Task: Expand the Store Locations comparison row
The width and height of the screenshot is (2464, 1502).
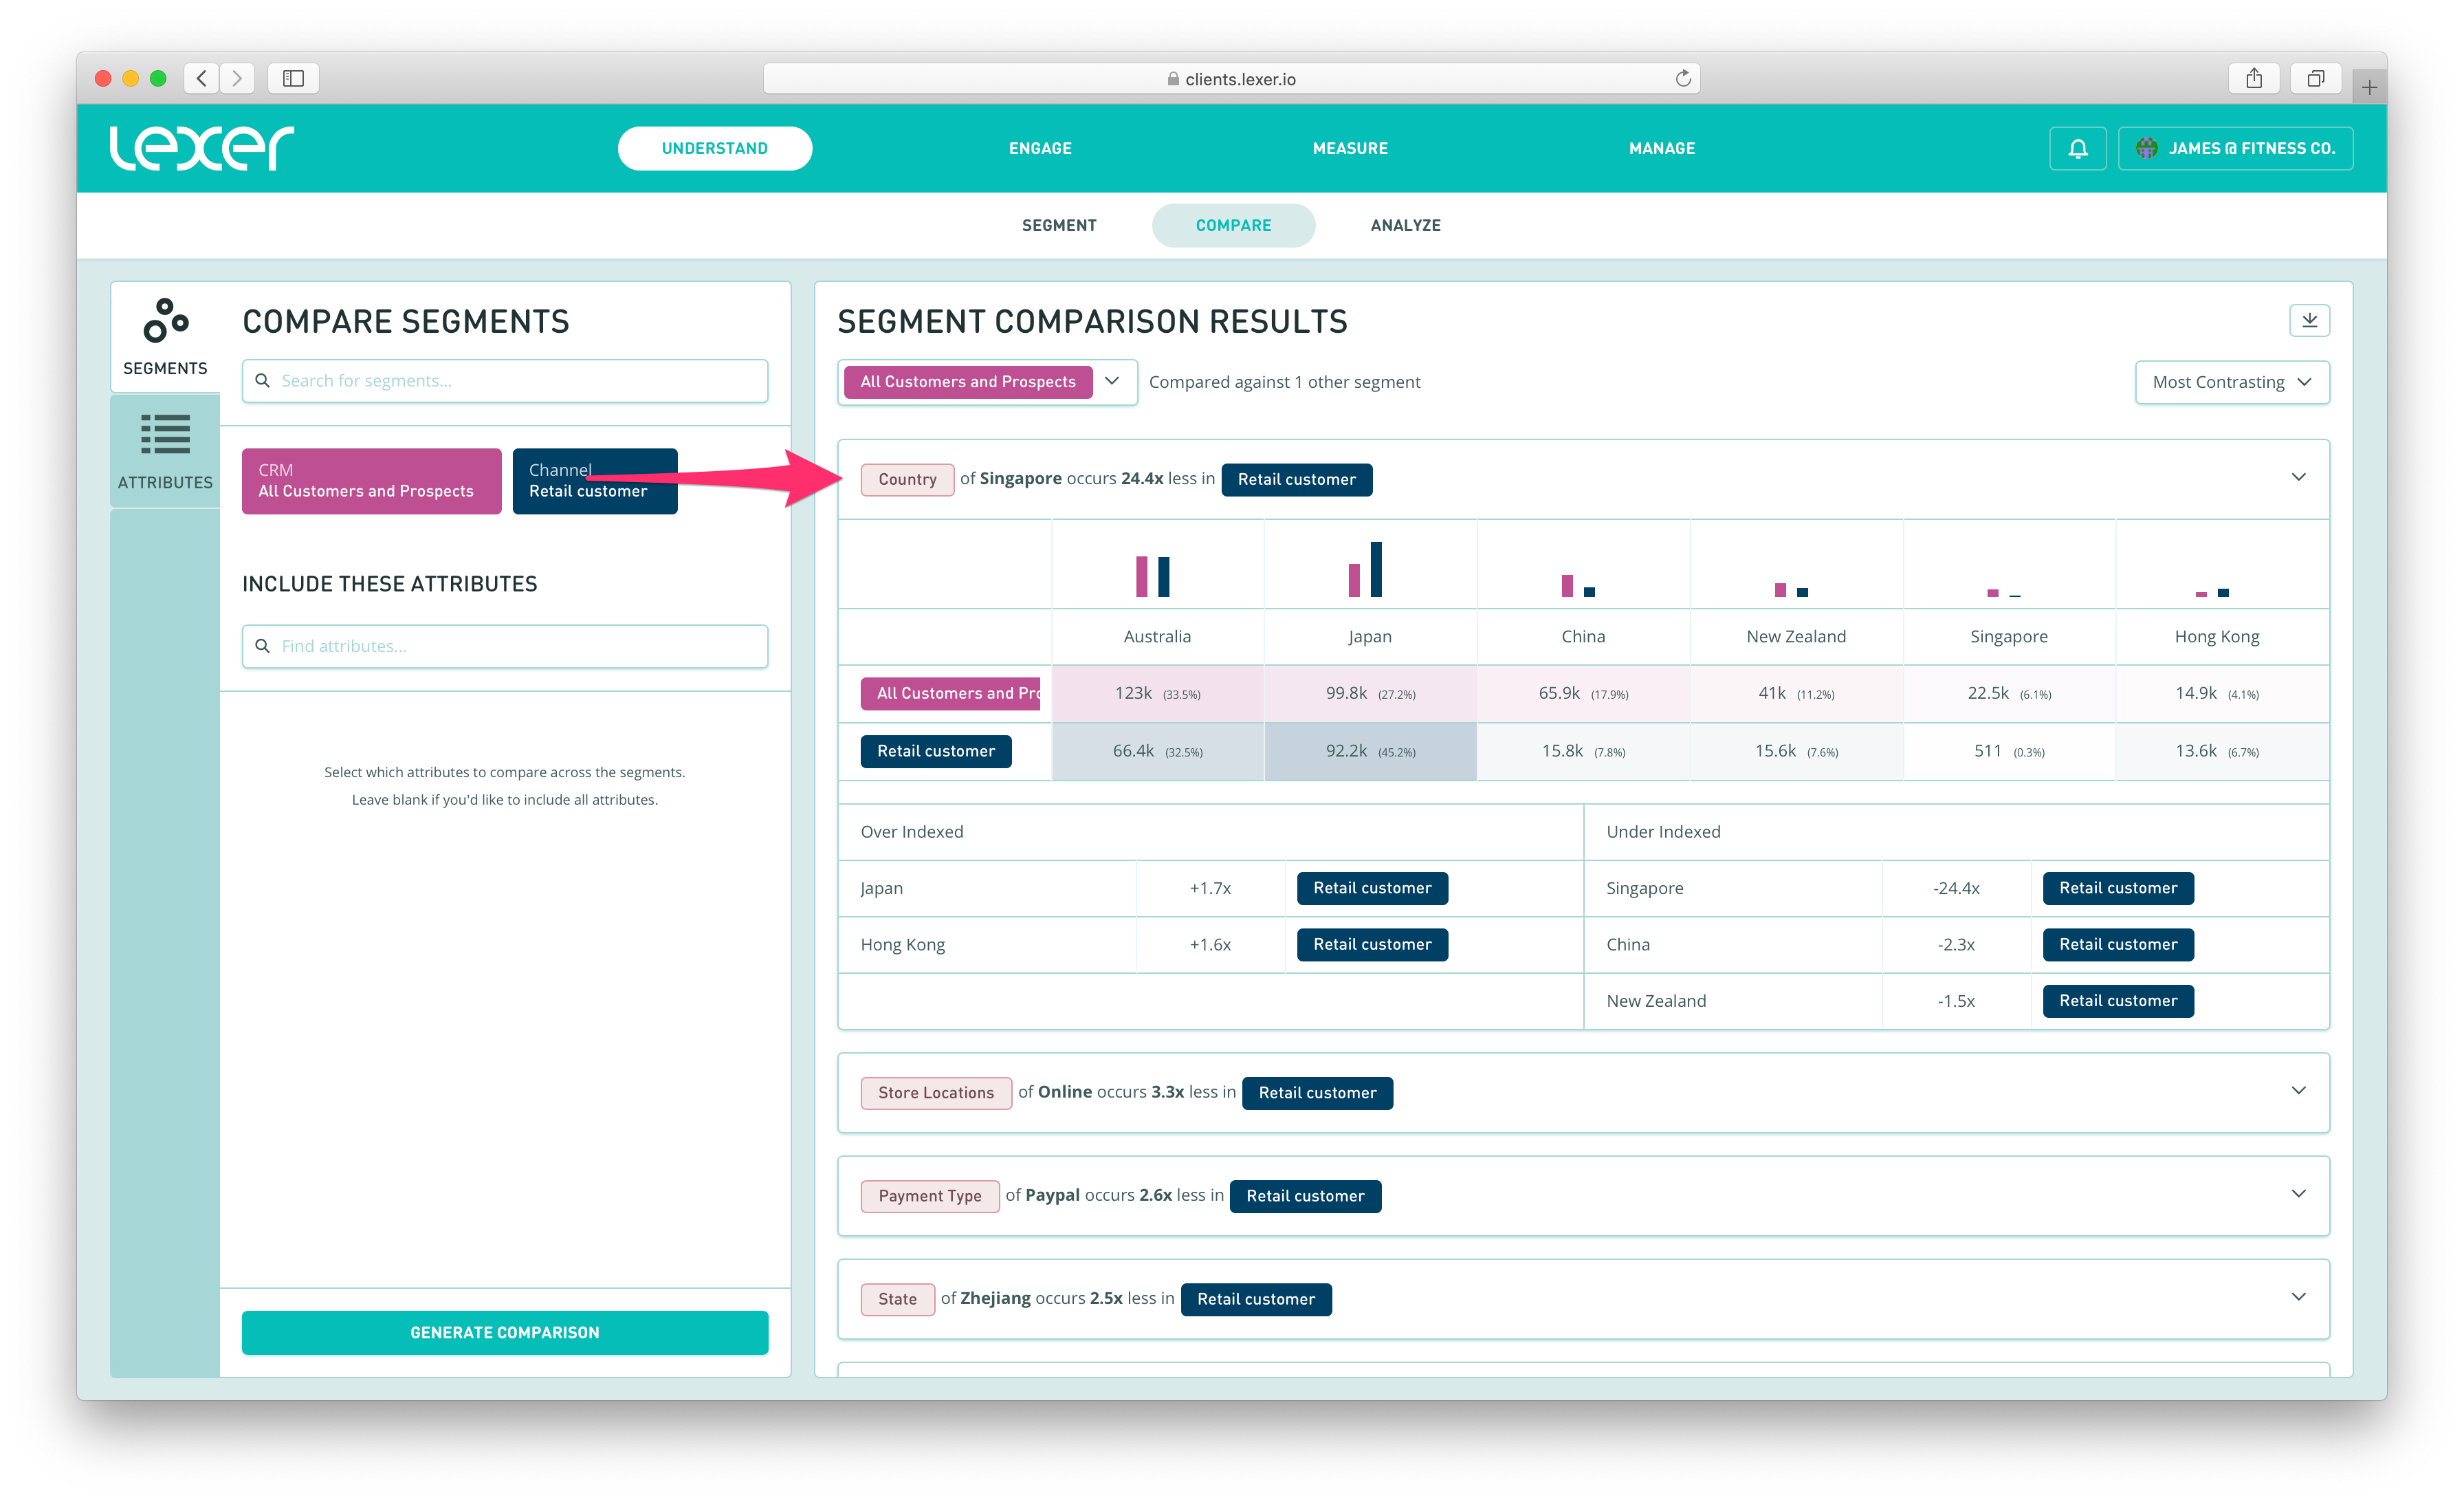Action: coord(2298,1091)
